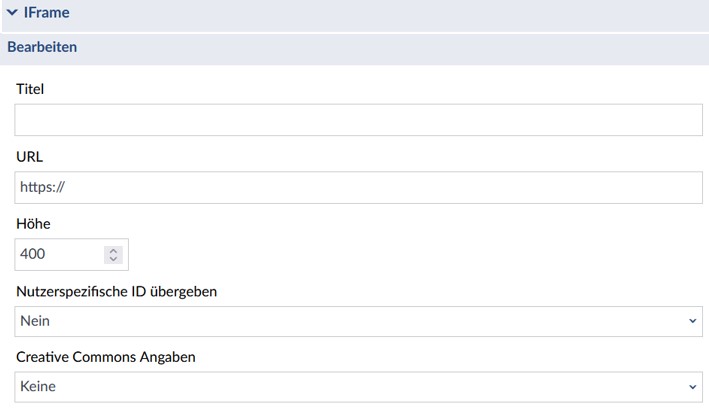
Task: Click the URL field label
Action: (x=29, y=157)
